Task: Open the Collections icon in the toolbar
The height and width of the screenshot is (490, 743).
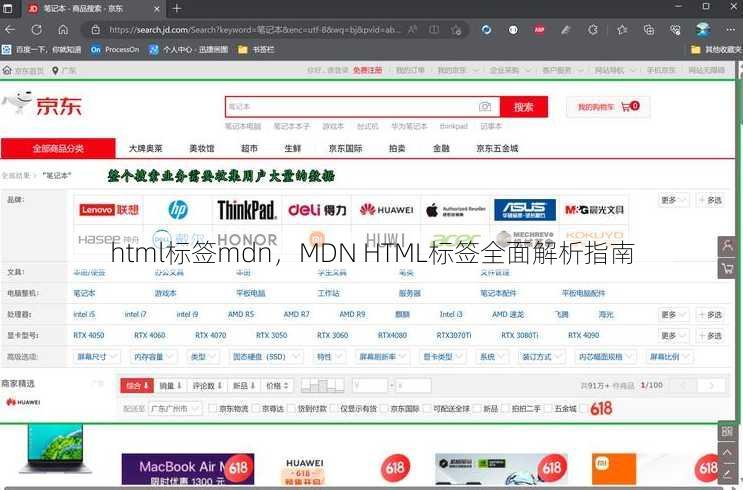Action: (x=649, y=30)
